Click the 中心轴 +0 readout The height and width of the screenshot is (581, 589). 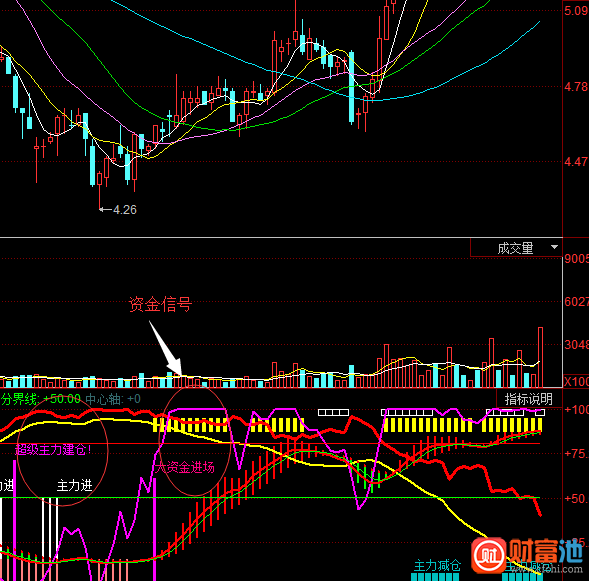(113, 399)
